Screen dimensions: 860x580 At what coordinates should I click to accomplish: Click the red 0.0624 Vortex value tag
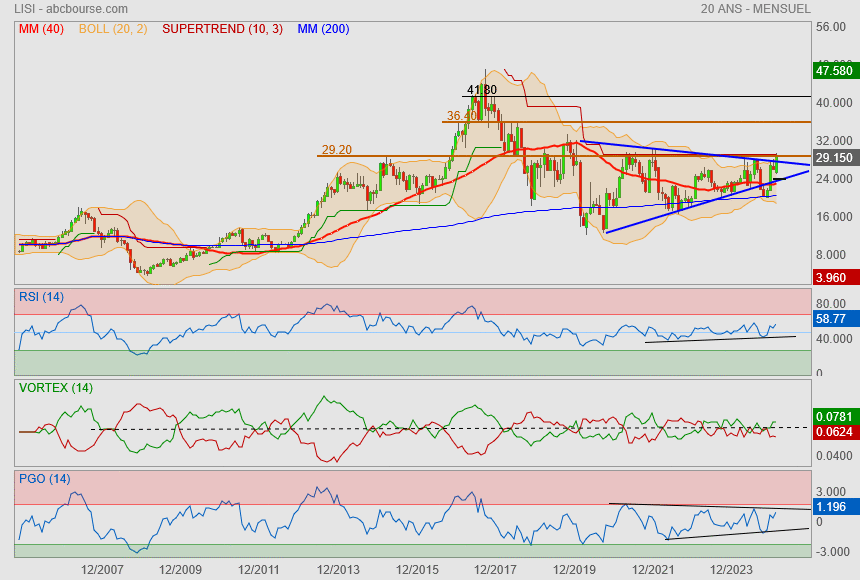[x=834, y=432]
